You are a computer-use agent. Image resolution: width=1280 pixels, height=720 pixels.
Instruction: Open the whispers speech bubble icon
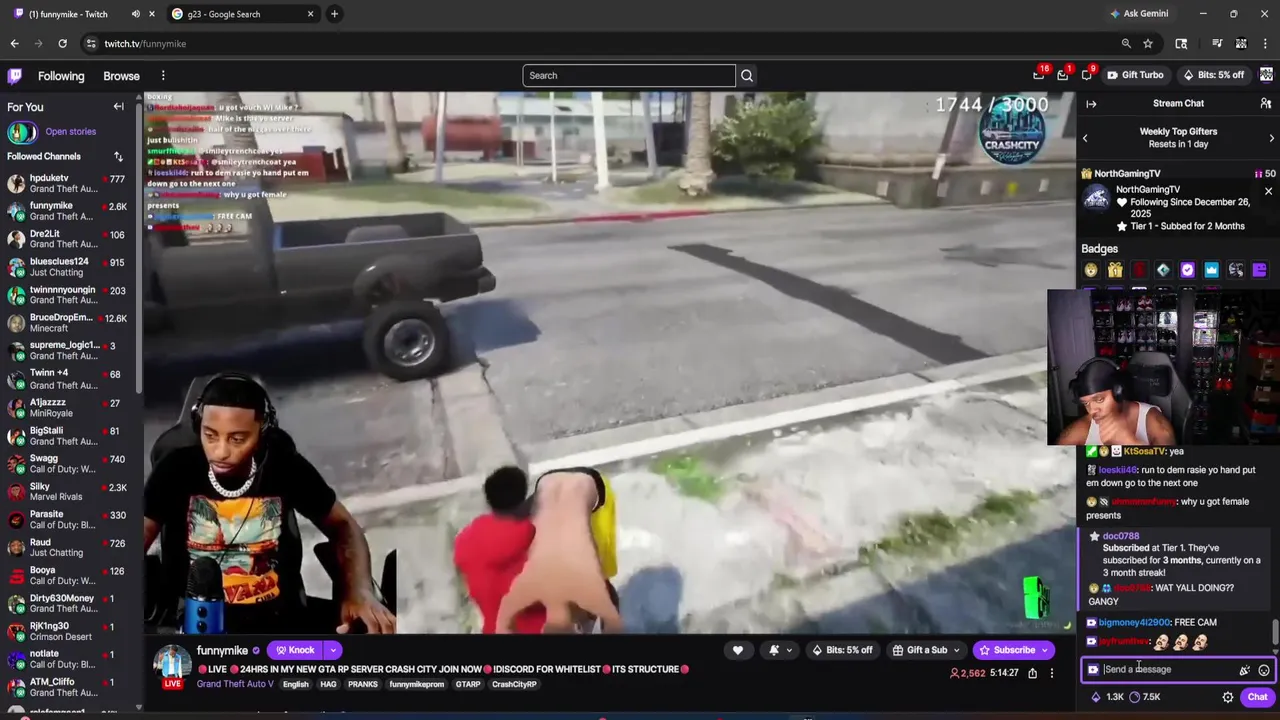pos(1087,75)
